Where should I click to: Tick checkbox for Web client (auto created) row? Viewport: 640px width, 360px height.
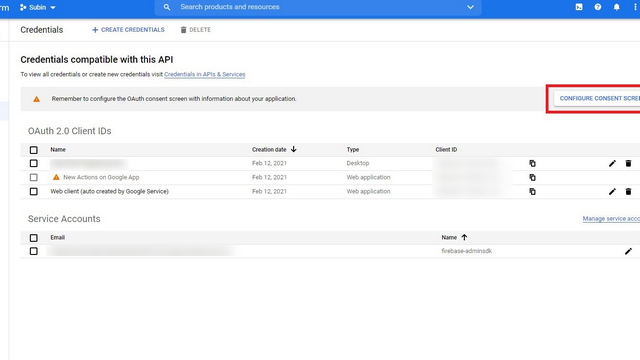click(x=33, y=191)
